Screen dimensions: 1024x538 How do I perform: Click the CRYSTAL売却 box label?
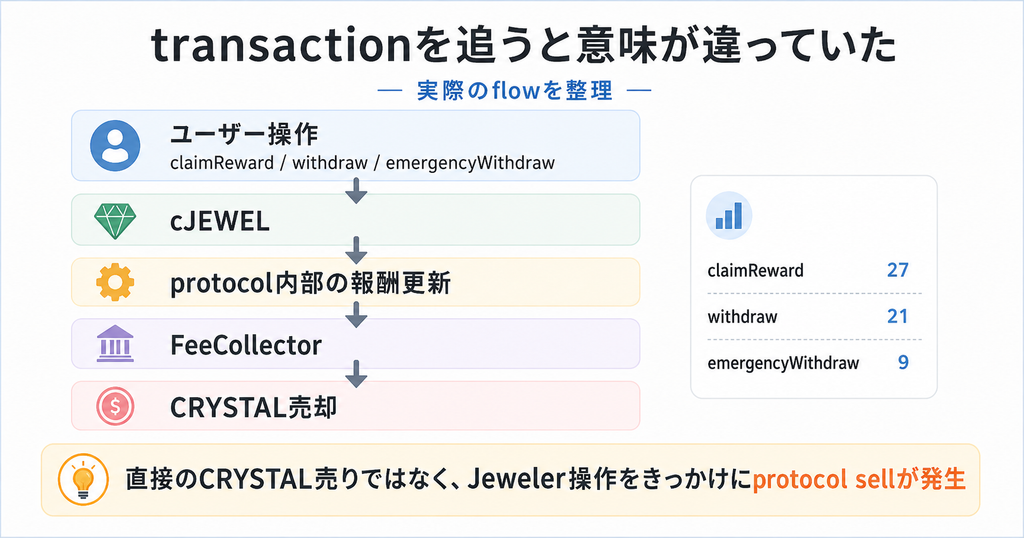coord(253,407)
